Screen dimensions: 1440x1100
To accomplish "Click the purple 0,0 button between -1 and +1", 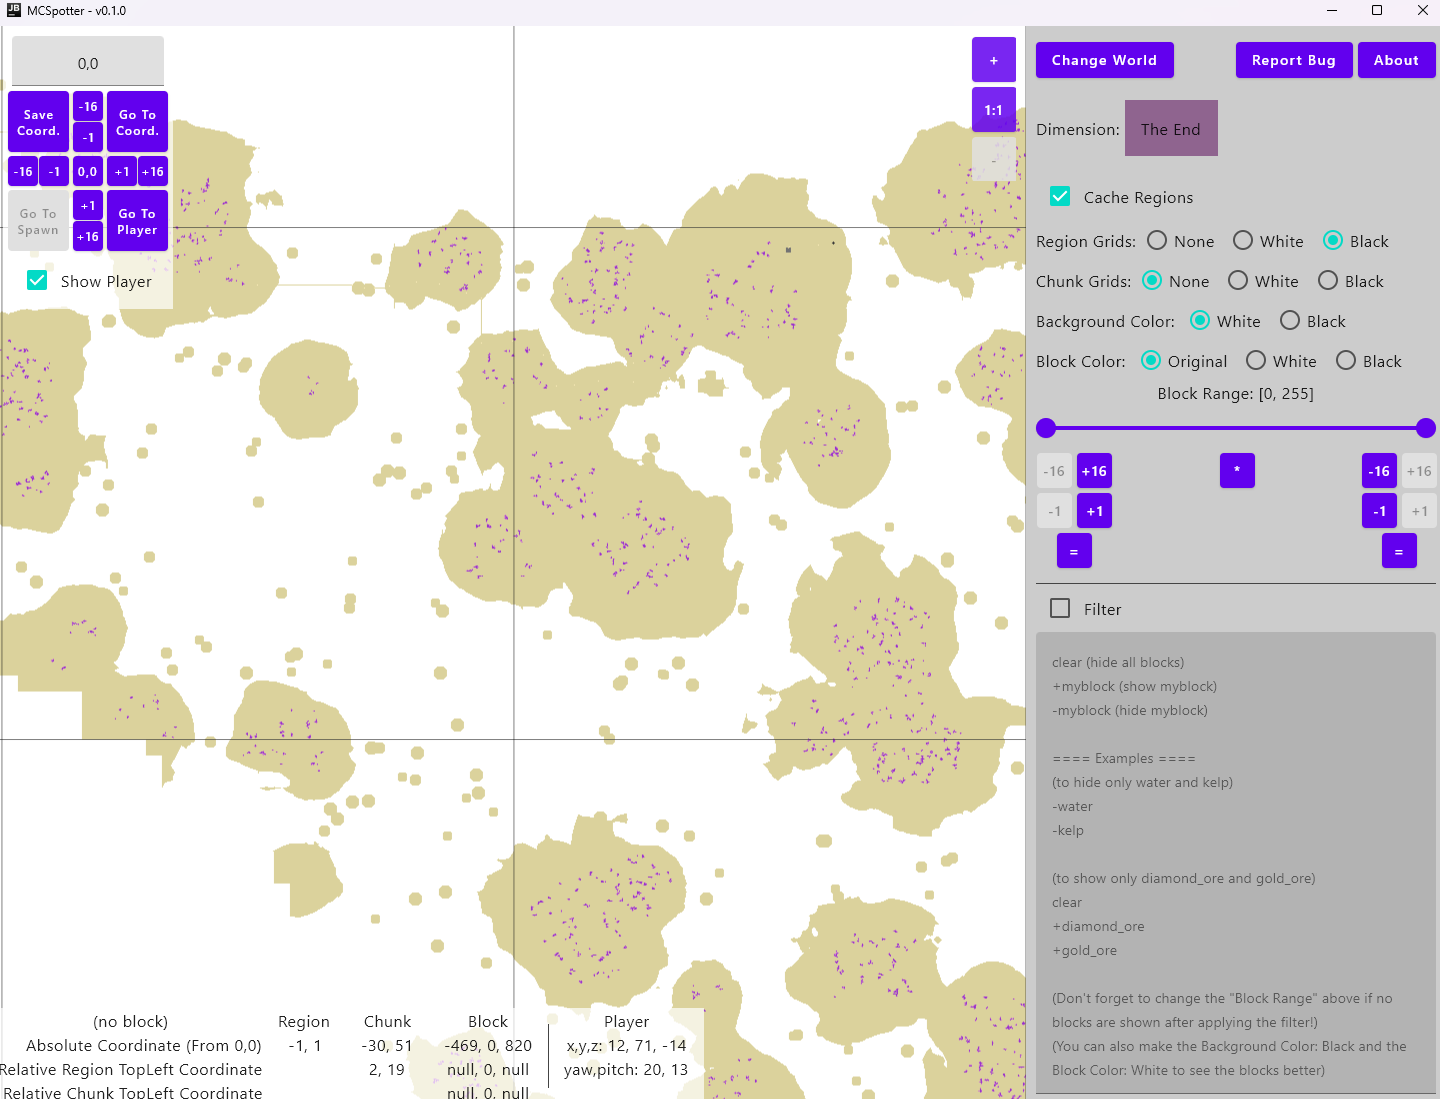I will (88, 171).
